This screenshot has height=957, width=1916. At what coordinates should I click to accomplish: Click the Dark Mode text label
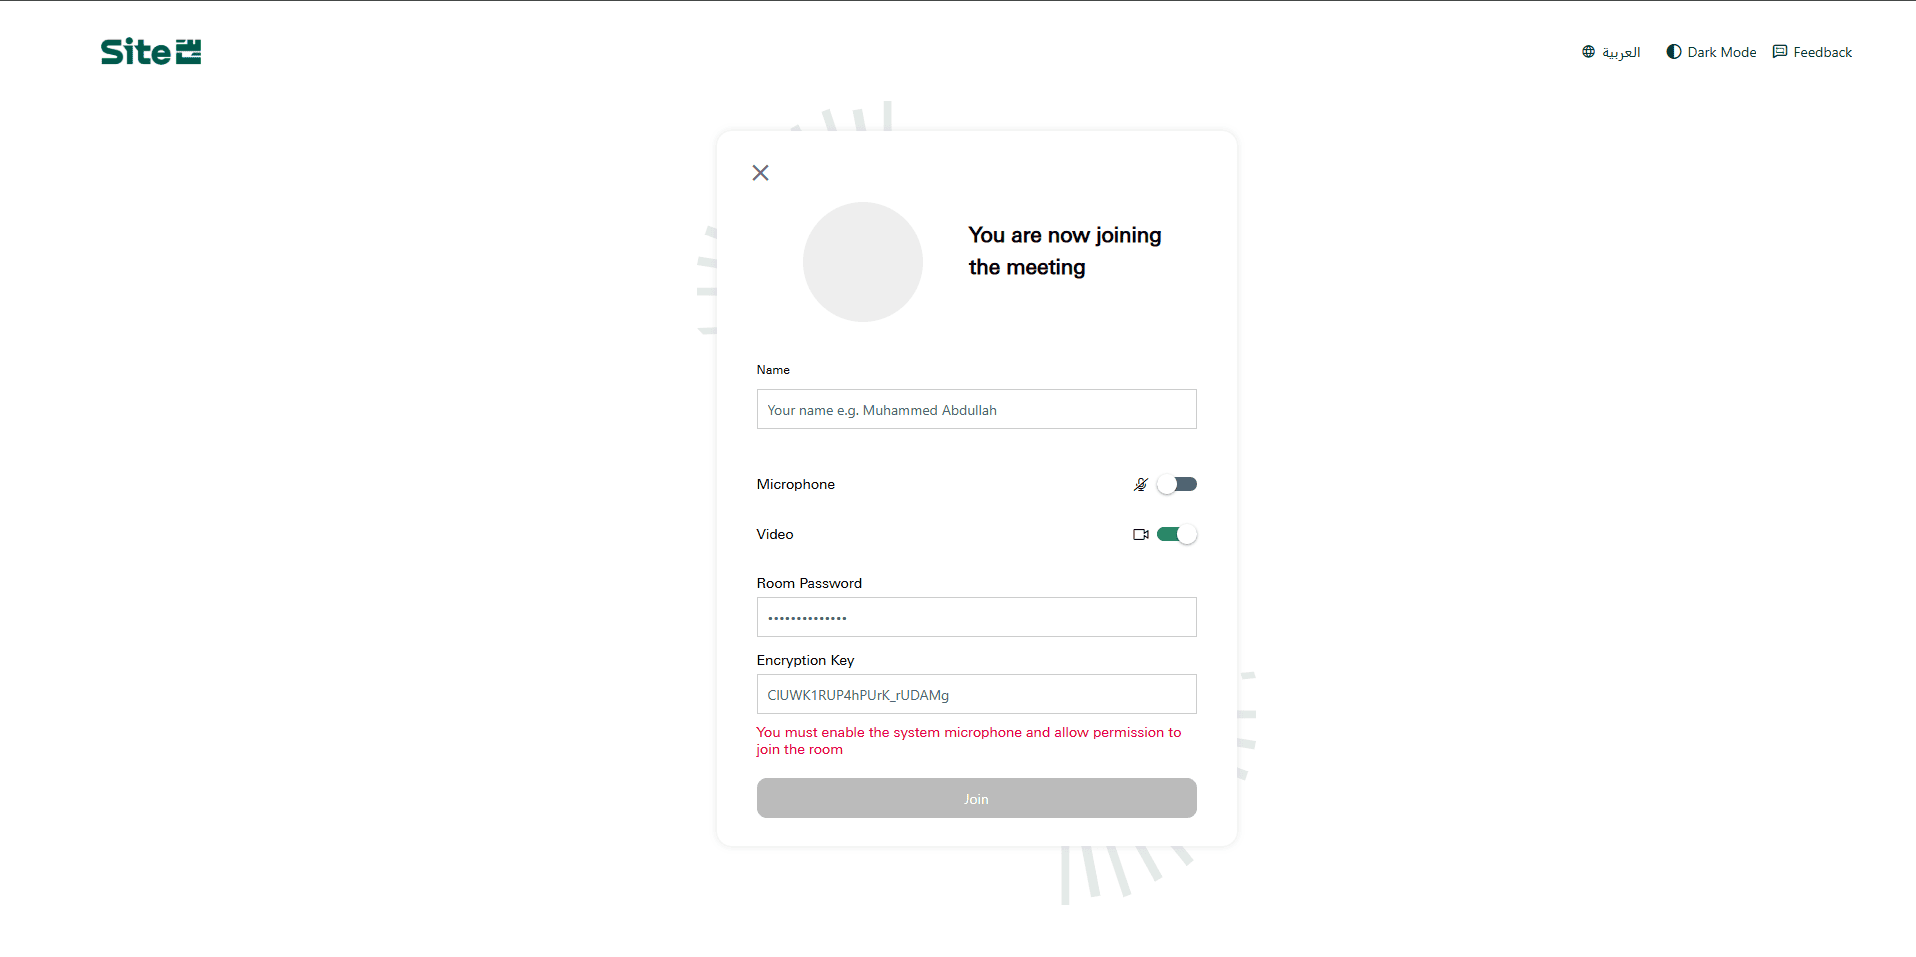[1721, 52]
